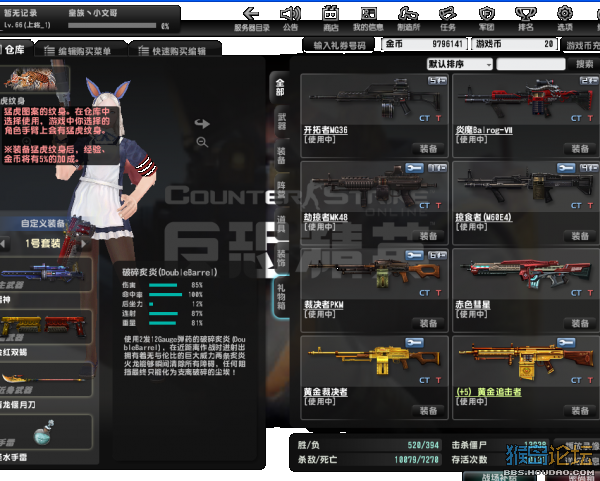
Task: Click the wrench upgrade icon on 黄金追击者
Action: click(x=566, y=342)
